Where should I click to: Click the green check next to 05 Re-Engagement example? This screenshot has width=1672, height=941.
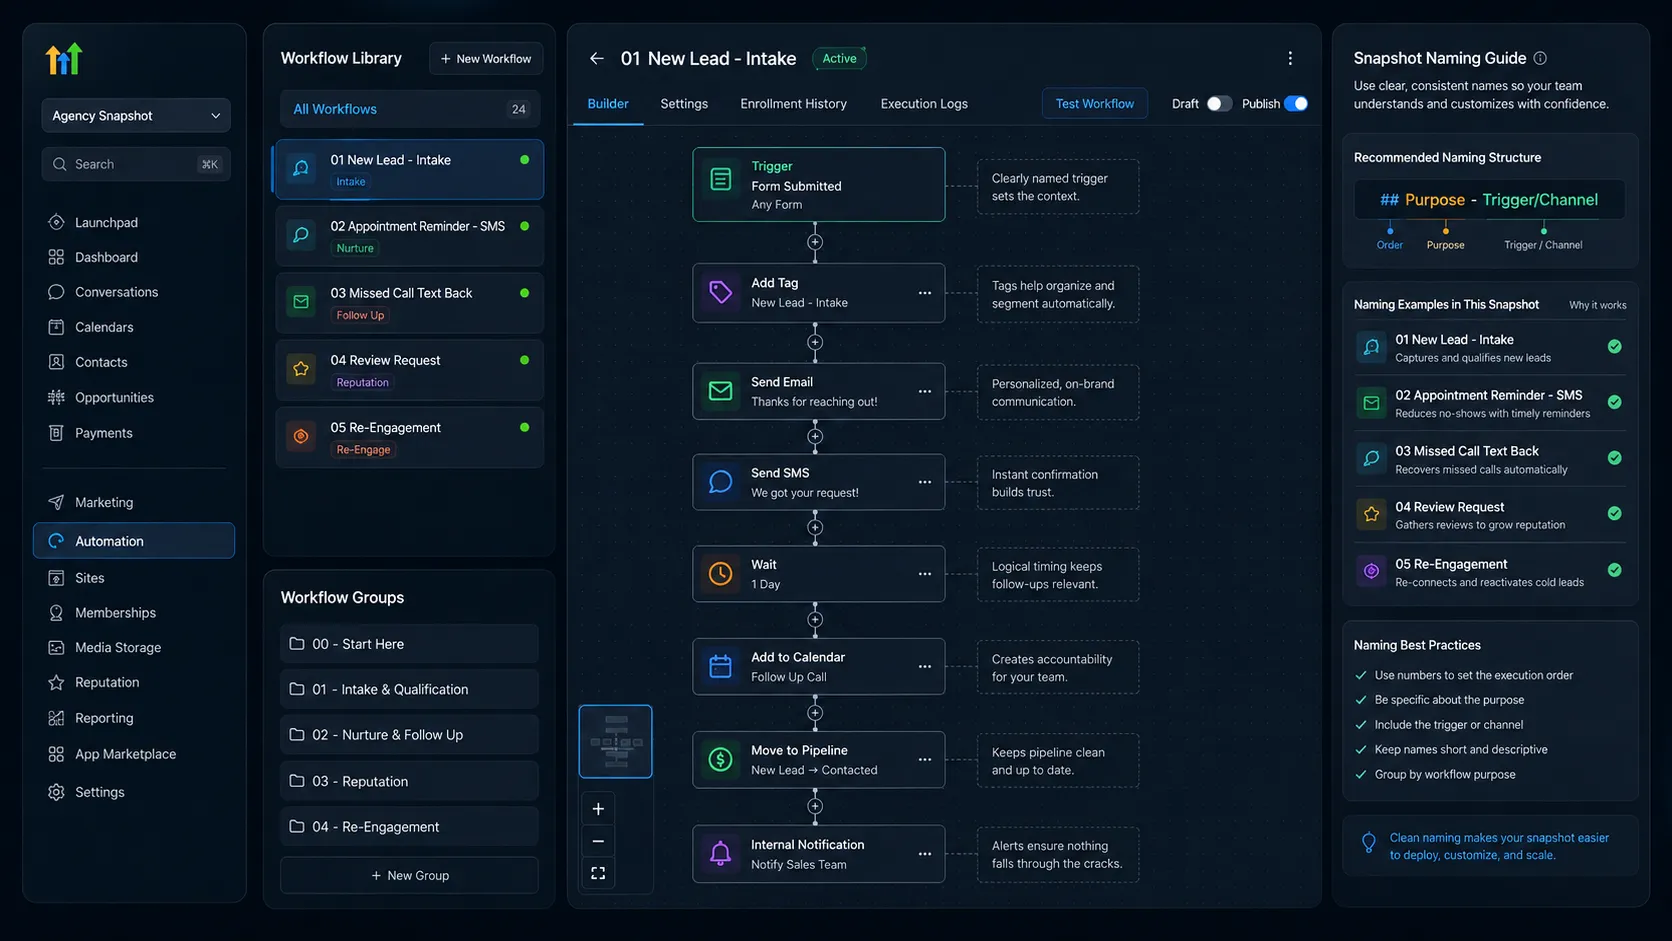[x=1614, y=570]
